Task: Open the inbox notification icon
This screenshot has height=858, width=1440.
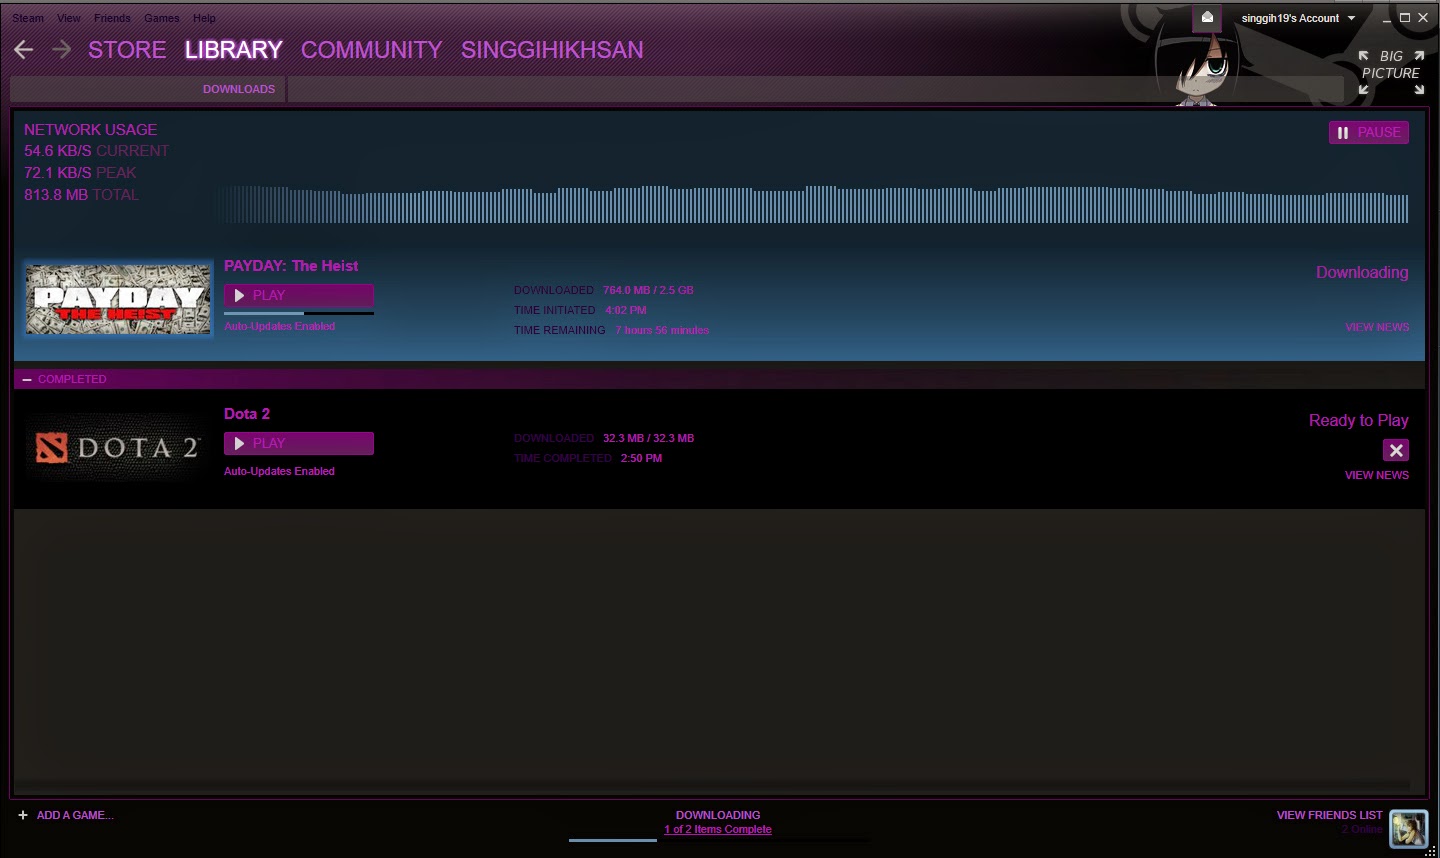Action: (x=1207, y=17)
